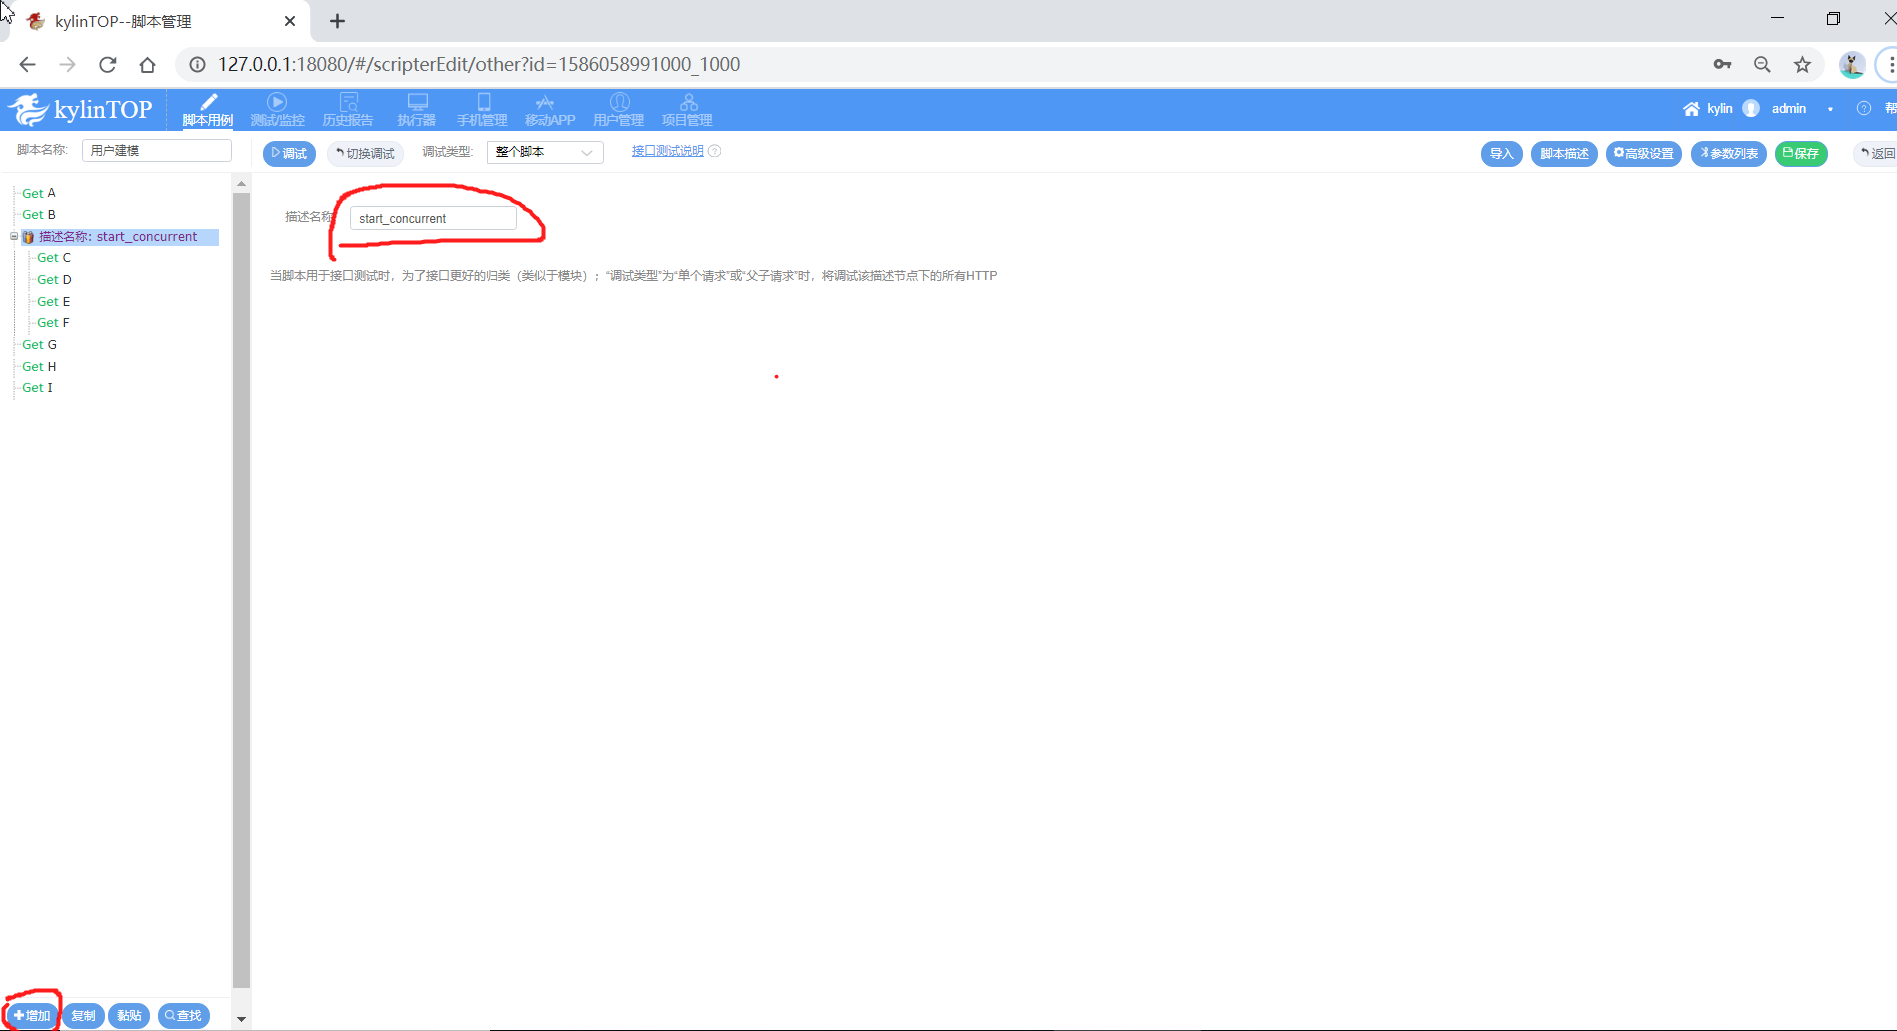Viewport: 1897px width, 1031px height.
Task: Click the 查找 search button
Action: [184, 1015]
